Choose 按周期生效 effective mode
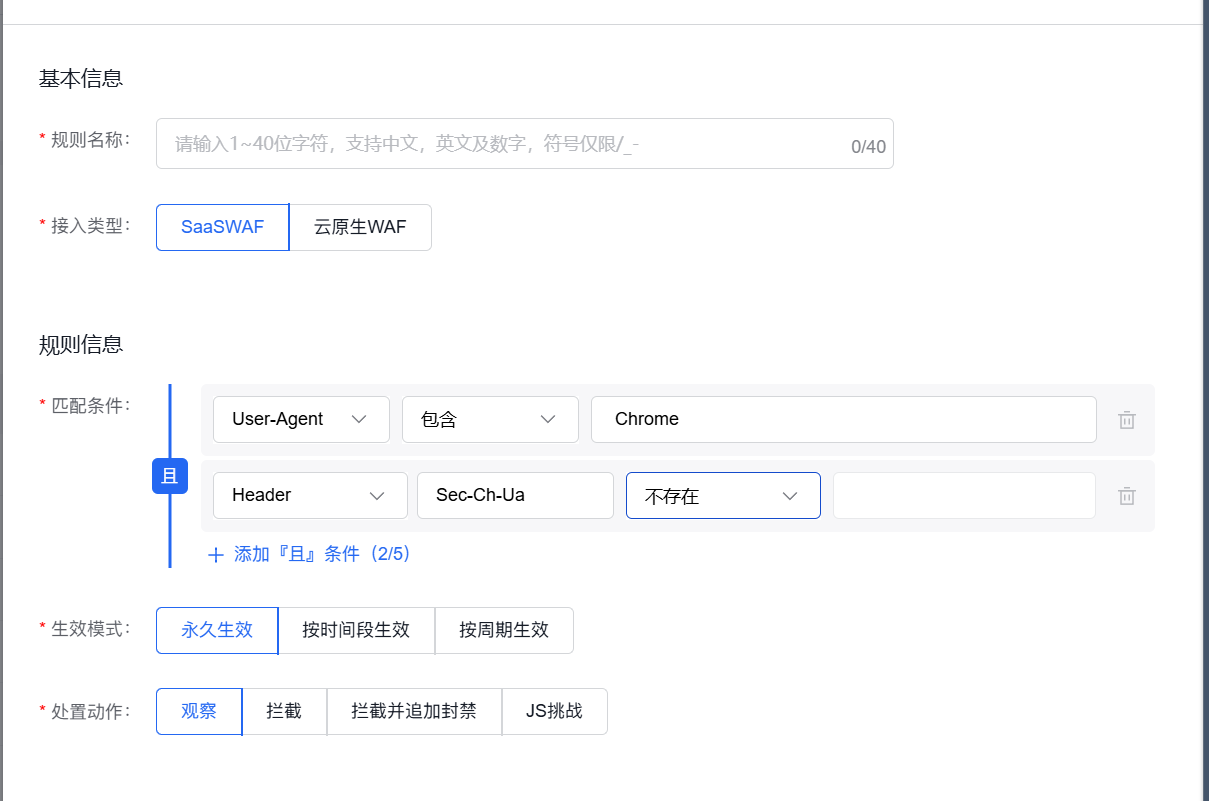The image size is (1209, 801). (504, 630)
